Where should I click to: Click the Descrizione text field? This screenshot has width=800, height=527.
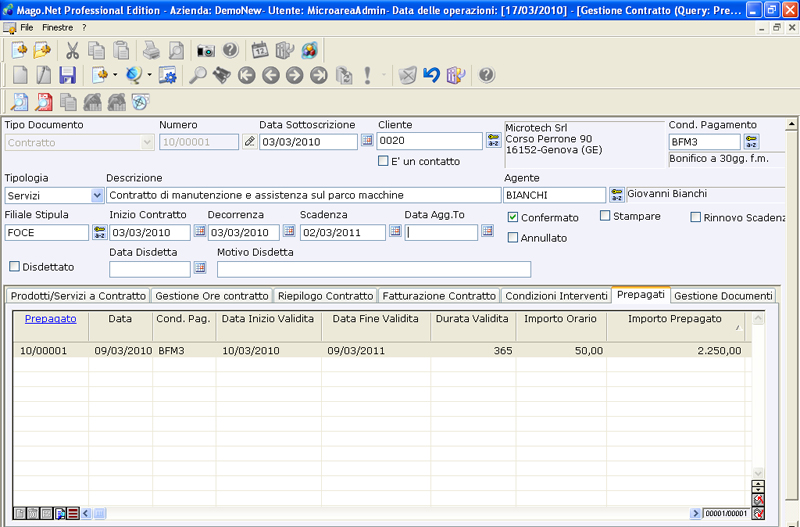304,195
